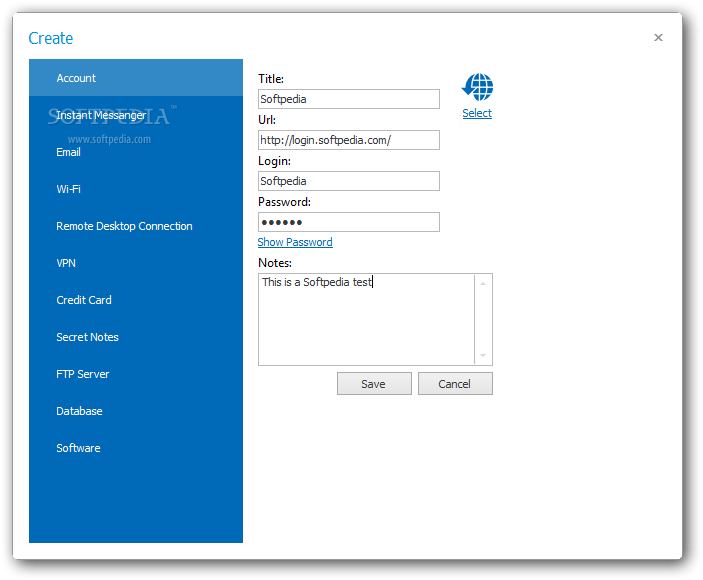Screen dimensions: 703x580
Task: Click the Login: label
Action: click(x=274, y=161)
